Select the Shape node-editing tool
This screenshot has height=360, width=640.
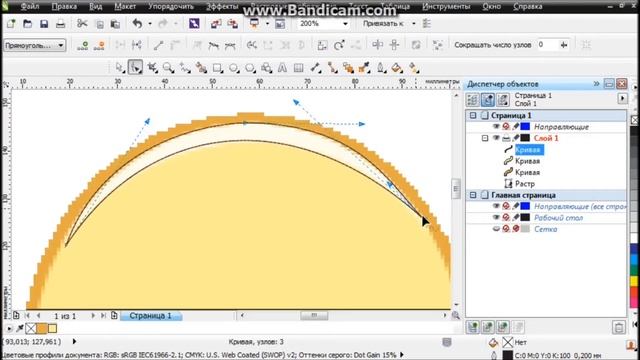pyautogui.click(x=136, y=68)
